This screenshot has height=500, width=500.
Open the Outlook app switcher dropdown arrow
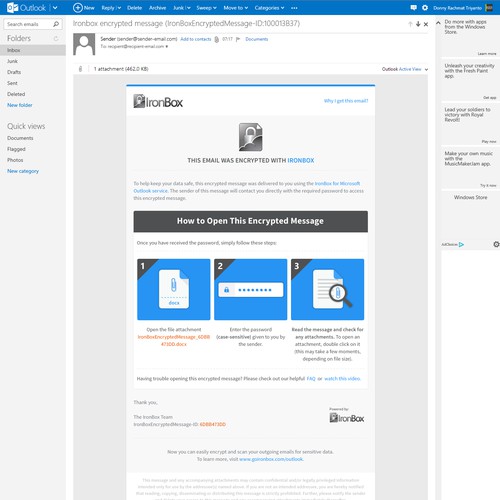click(55, 8)
